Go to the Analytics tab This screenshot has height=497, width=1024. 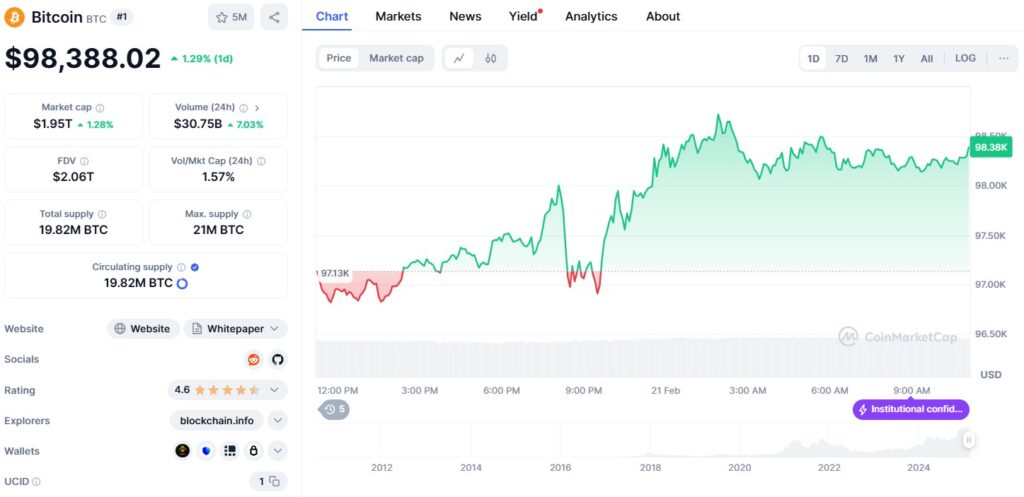[x=591, y=16]
